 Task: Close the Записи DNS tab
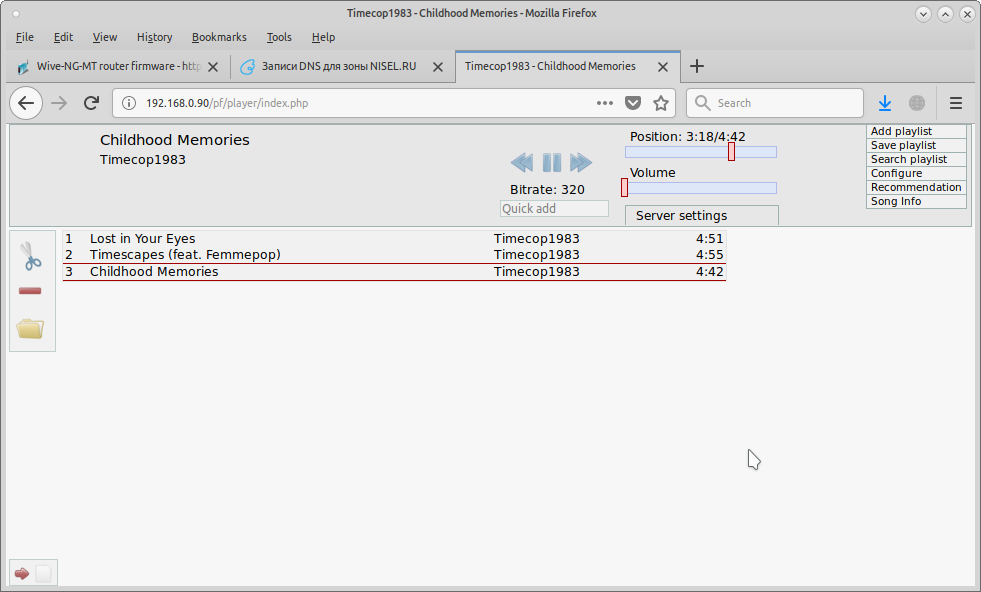[438, 67]
